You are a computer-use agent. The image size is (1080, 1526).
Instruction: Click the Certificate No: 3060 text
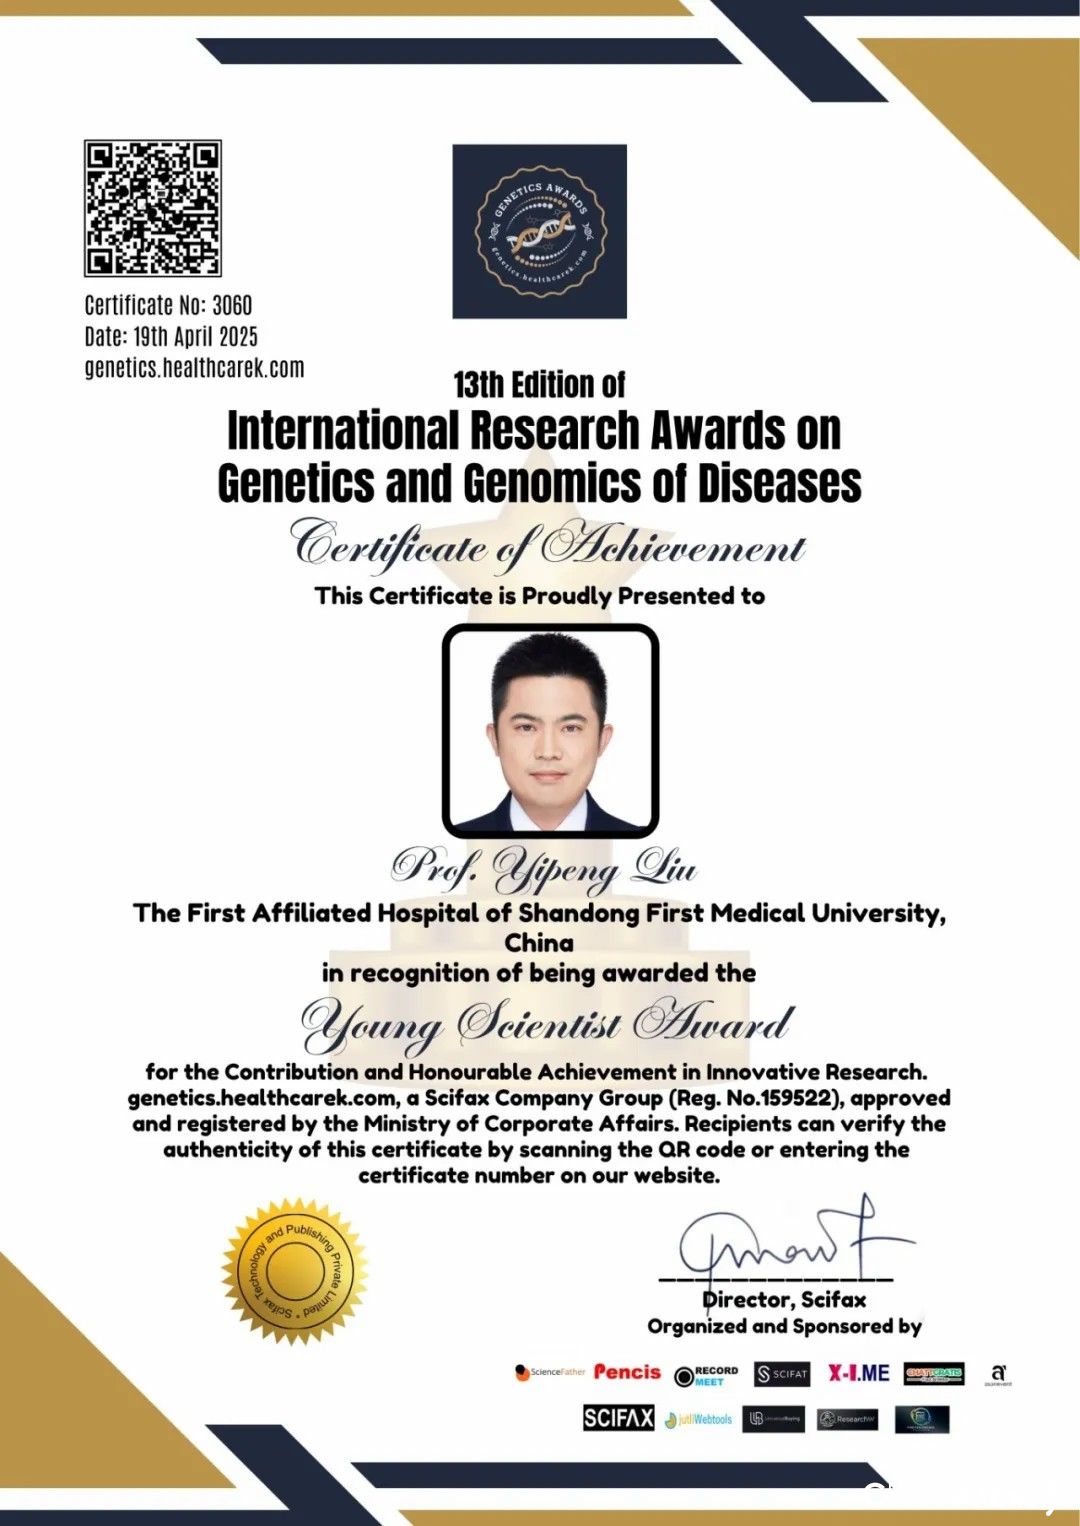(168, 305)
